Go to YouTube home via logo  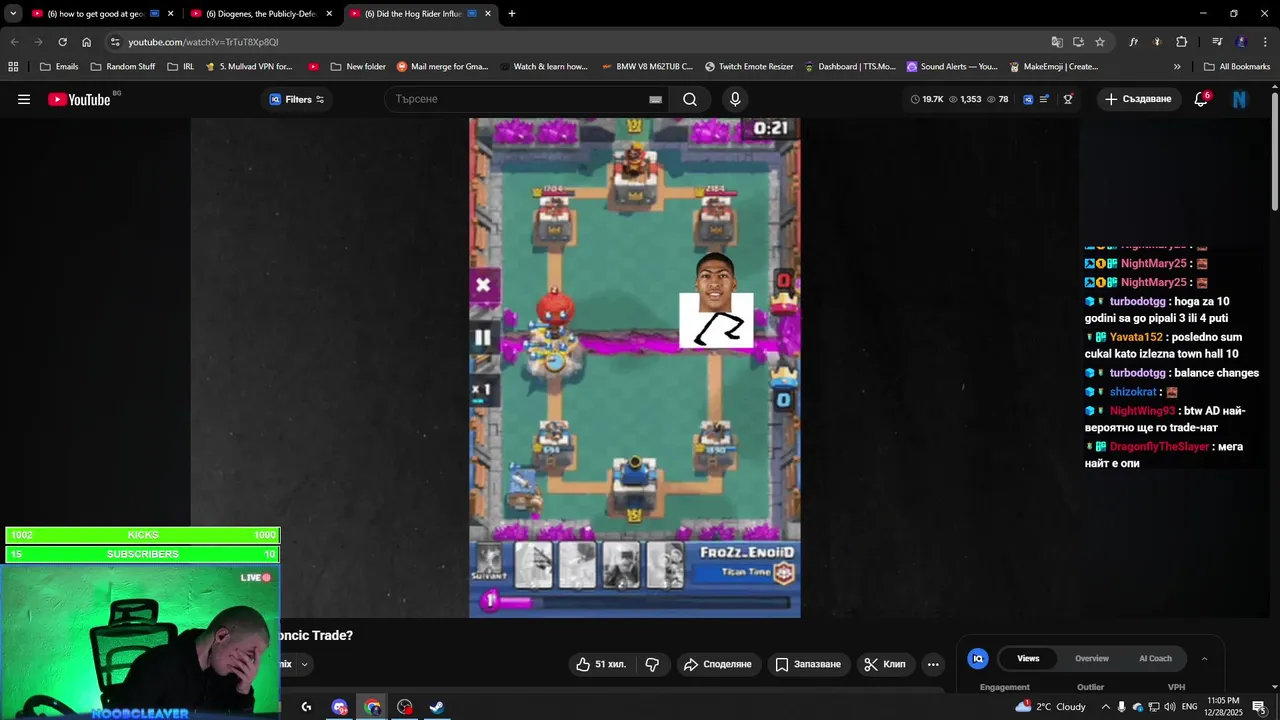click(79, 99)
